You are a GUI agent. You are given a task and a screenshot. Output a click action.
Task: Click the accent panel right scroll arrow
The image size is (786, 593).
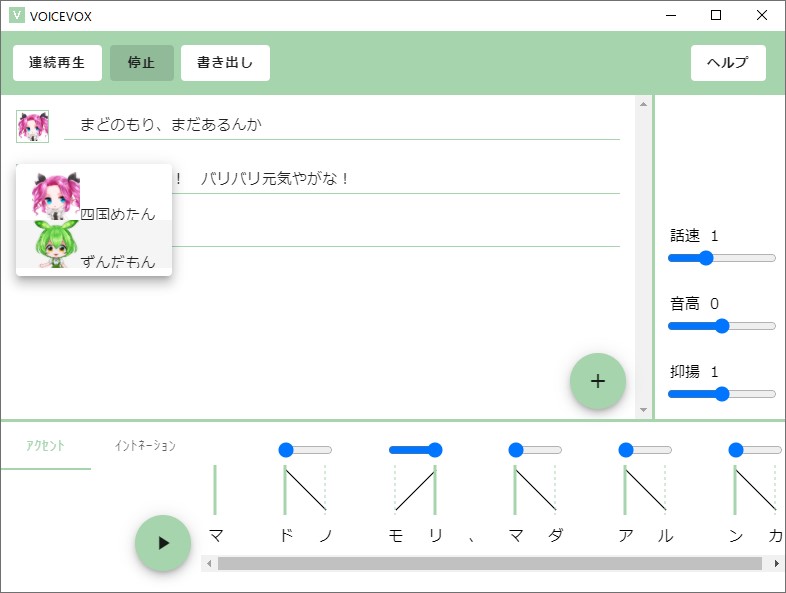coord(776,563)
